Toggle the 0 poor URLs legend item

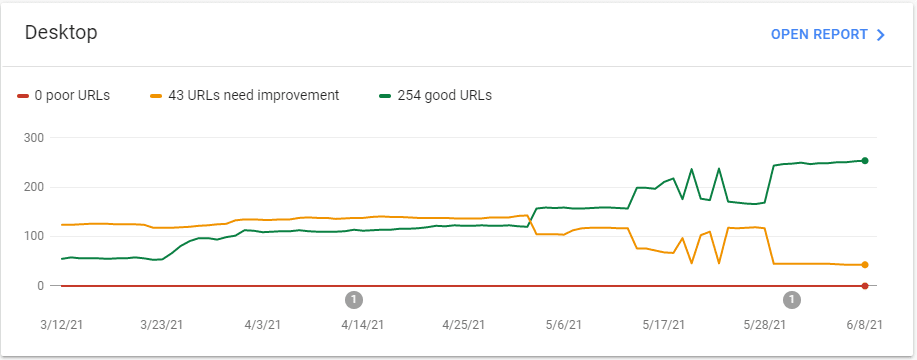pyautogui.click(x=63, y=95)
